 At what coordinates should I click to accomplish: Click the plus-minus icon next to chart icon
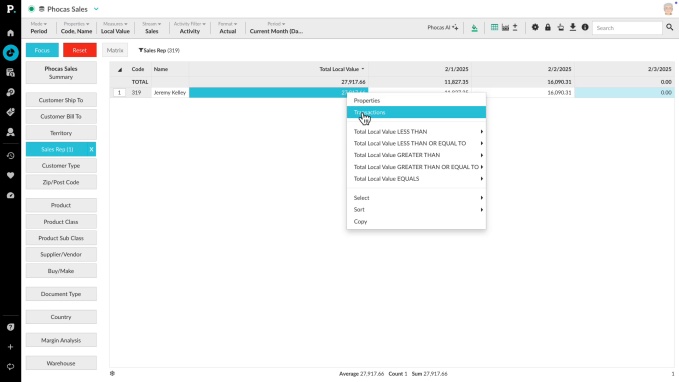515,27
